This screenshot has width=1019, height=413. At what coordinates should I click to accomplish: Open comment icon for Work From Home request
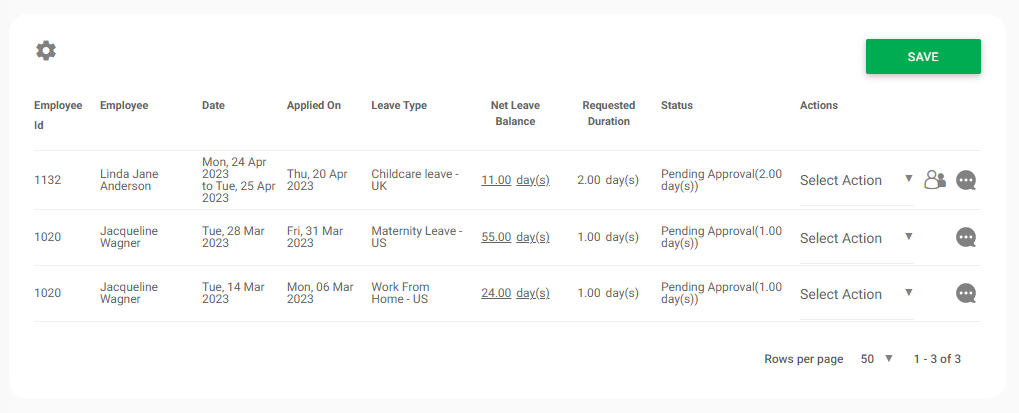point(966,294)
